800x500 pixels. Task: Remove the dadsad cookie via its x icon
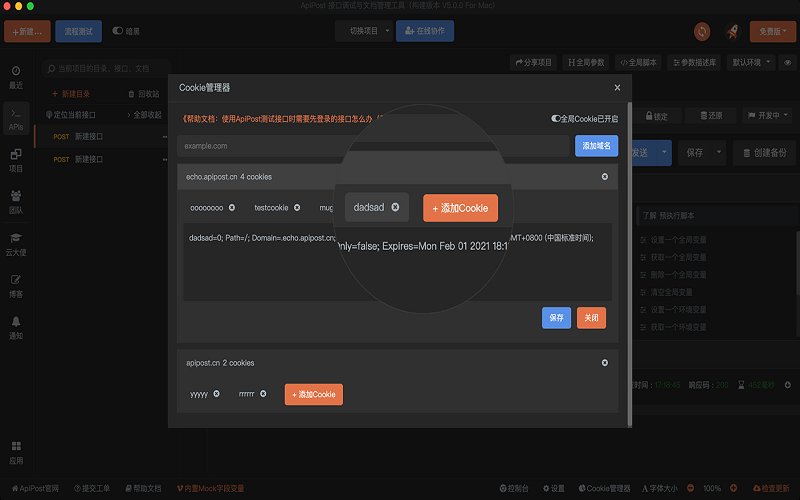click(395, 207)
